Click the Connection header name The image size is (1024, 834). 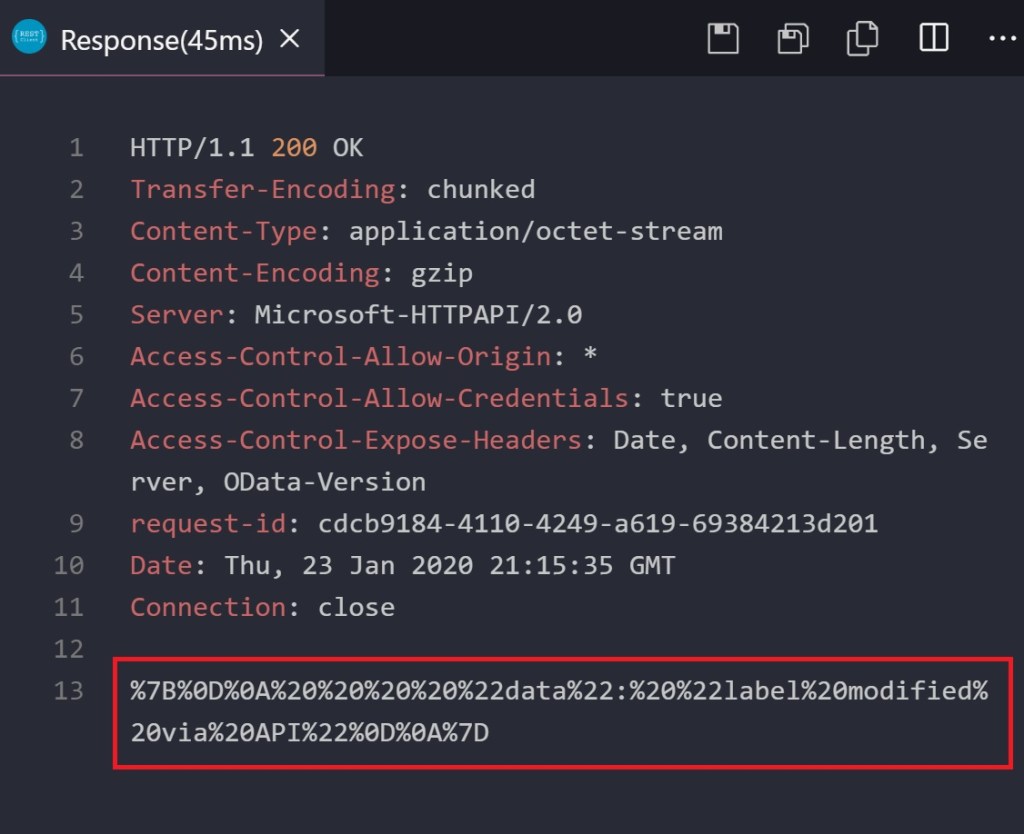click(x=207, y=607)
